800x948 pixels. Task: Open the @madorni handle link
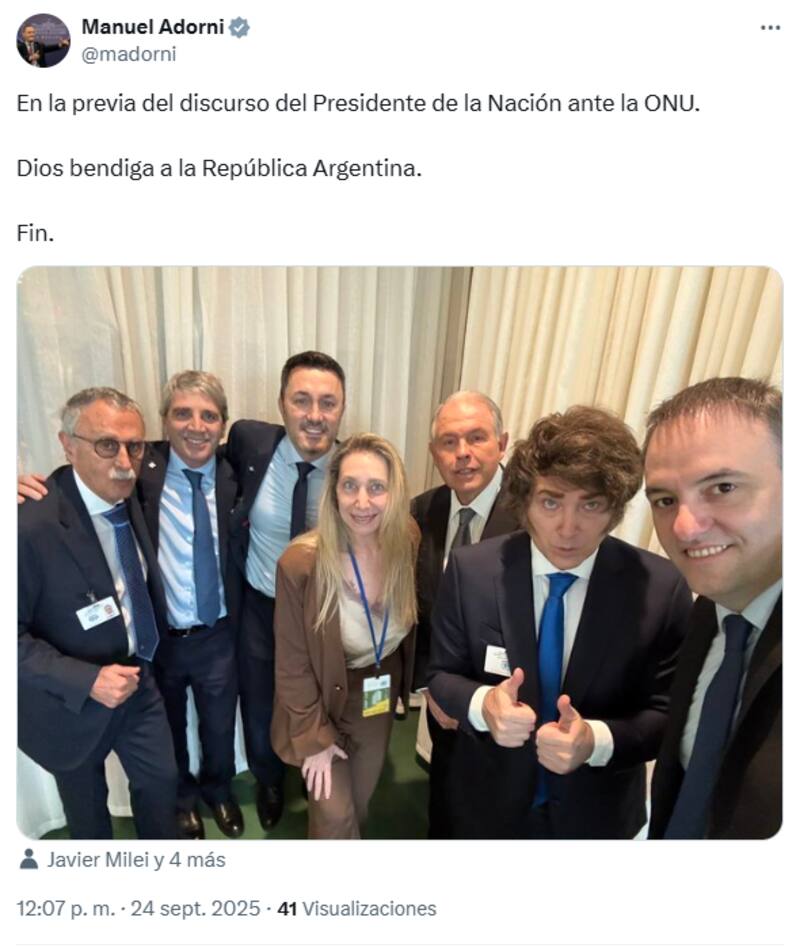coord(129,54)
